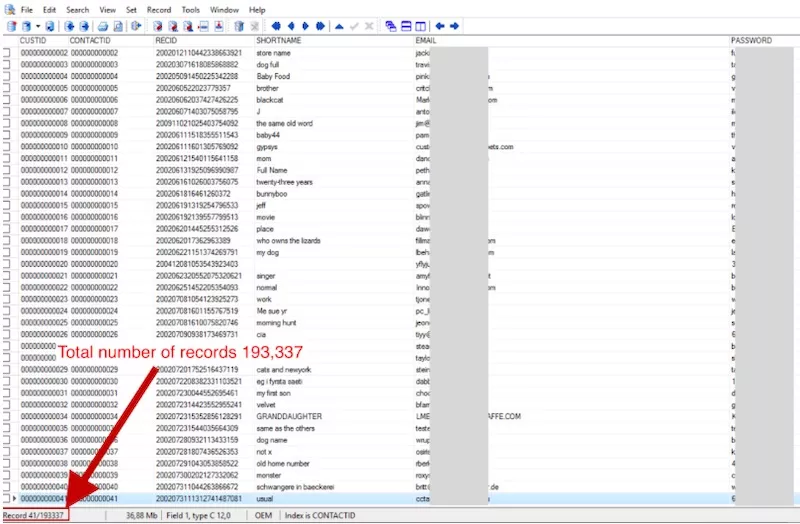
Task: Open the View menu
Action: click(108, 10)
